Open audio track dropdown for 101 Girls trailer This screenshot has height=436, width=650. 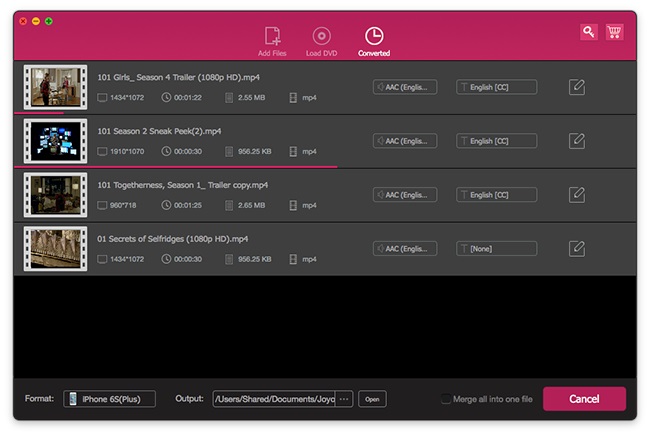pyautogui.click(x=405, y=87)
